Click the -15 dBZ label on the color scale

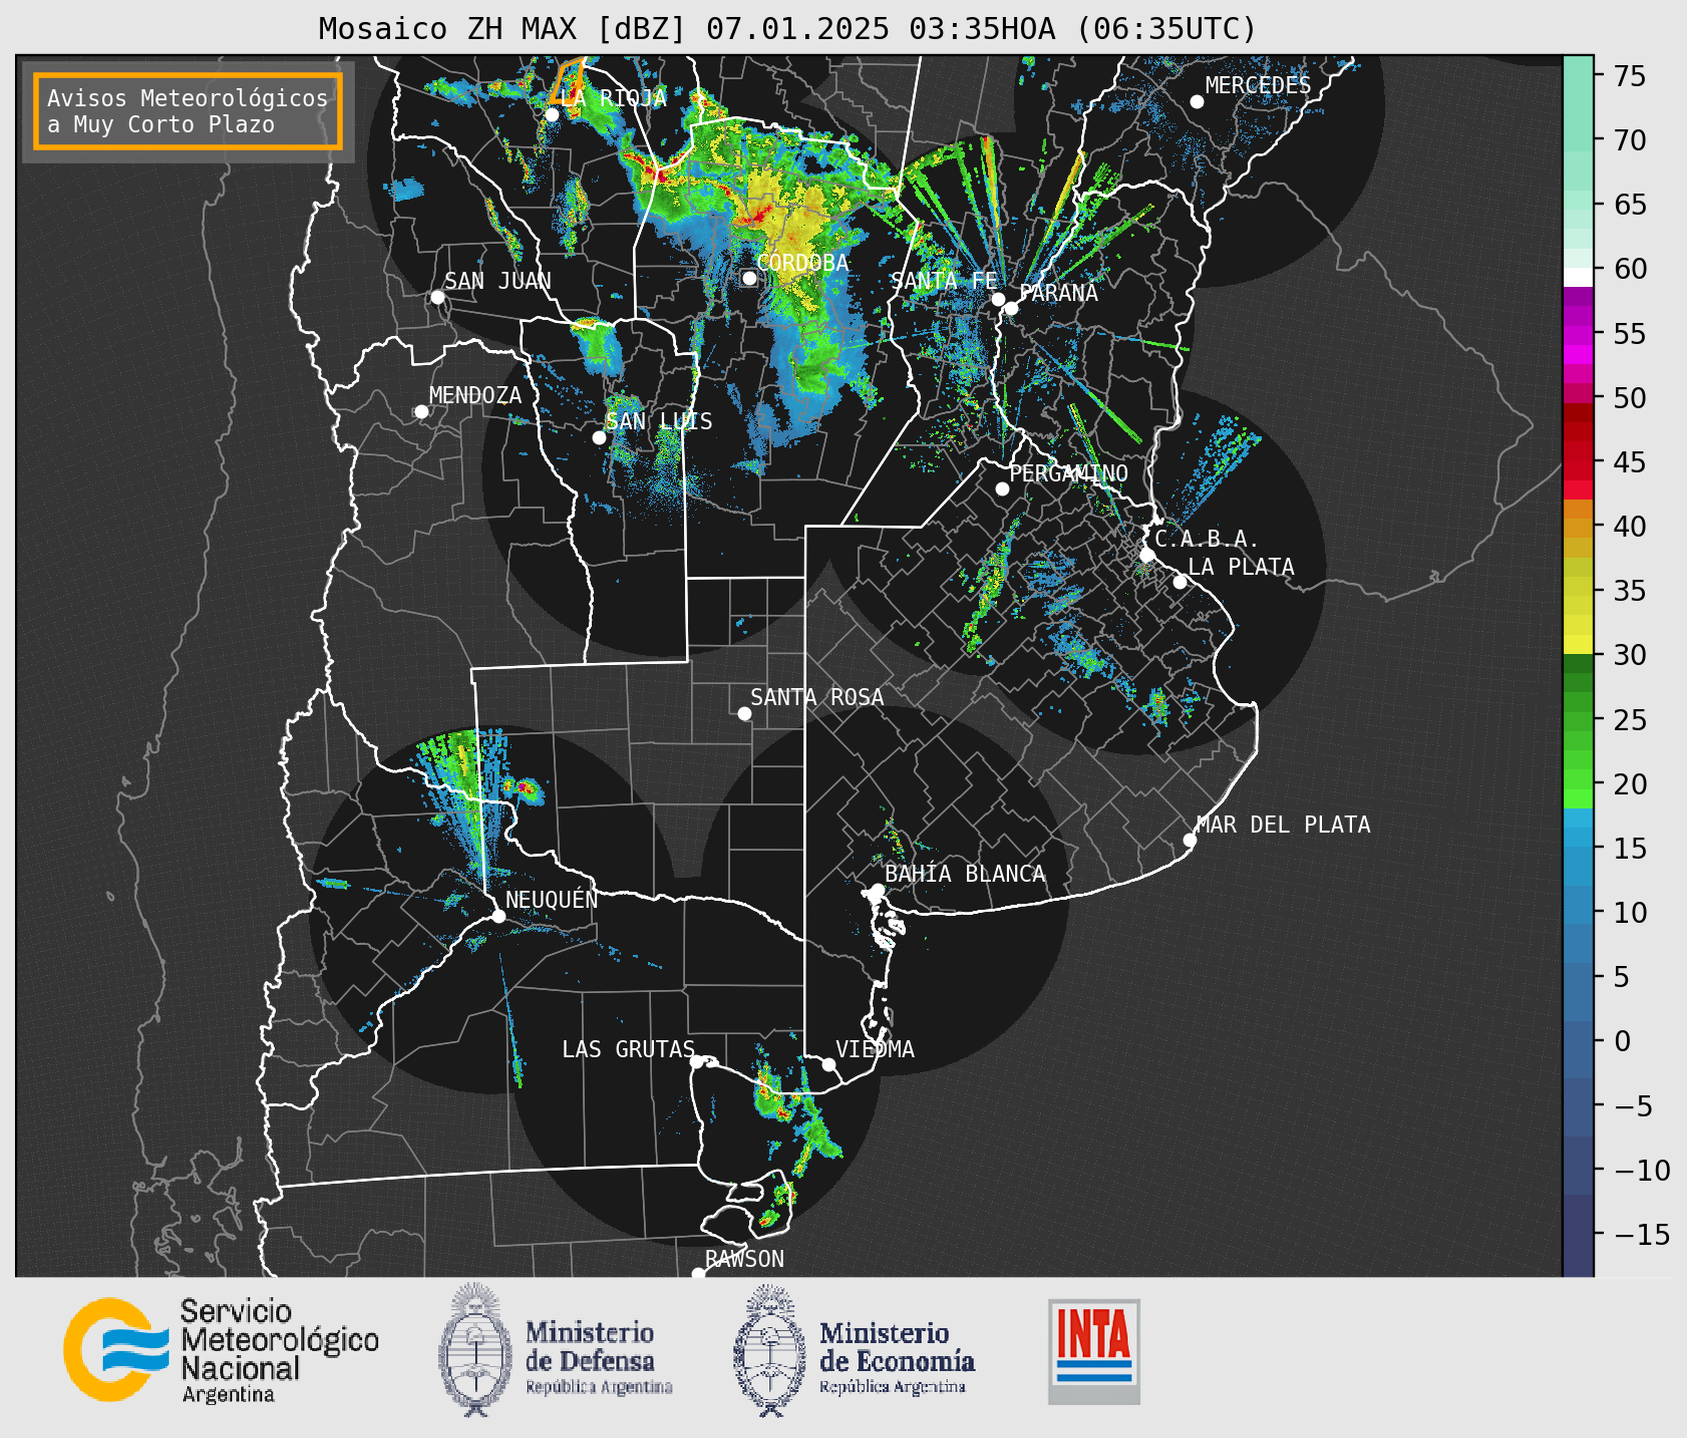tap(1641, 1234)
